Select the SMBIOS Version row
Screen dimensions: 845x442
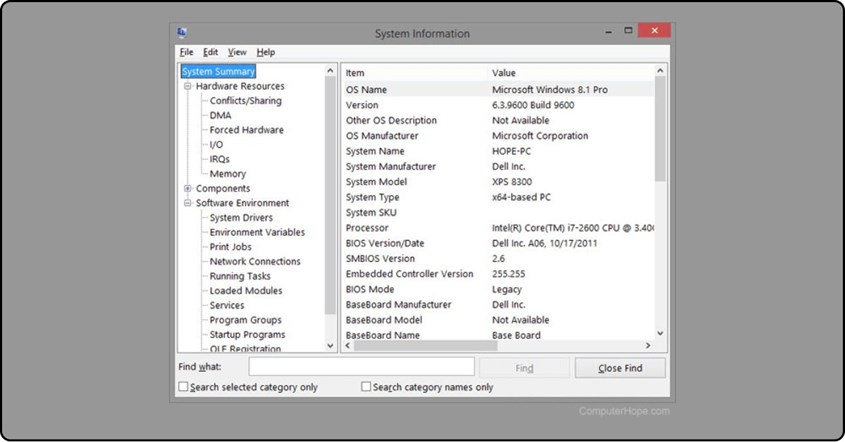tap(498, 259)
